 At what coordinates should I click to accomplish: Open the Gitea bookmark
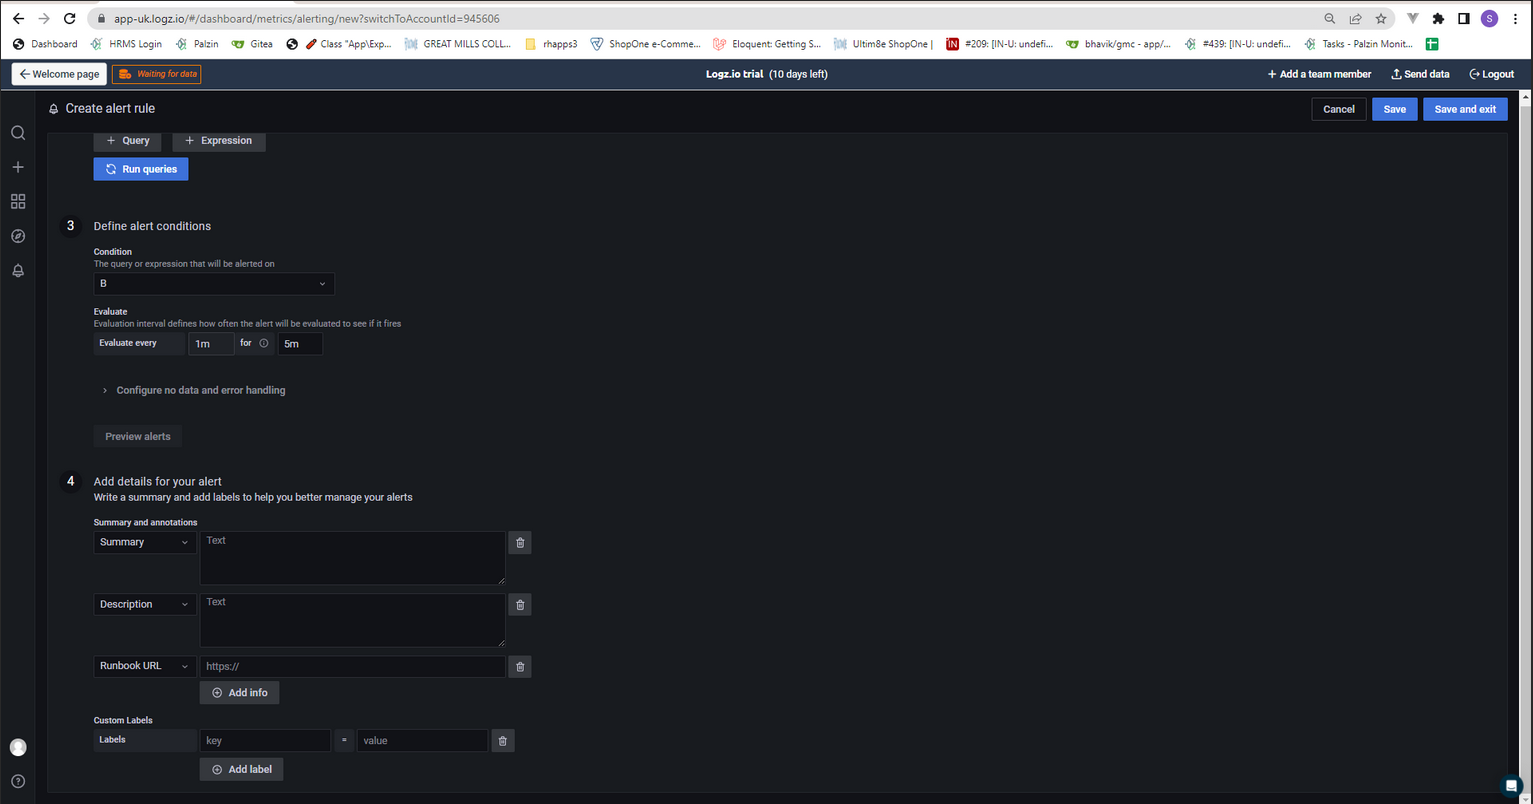click(x=252, y=44)
